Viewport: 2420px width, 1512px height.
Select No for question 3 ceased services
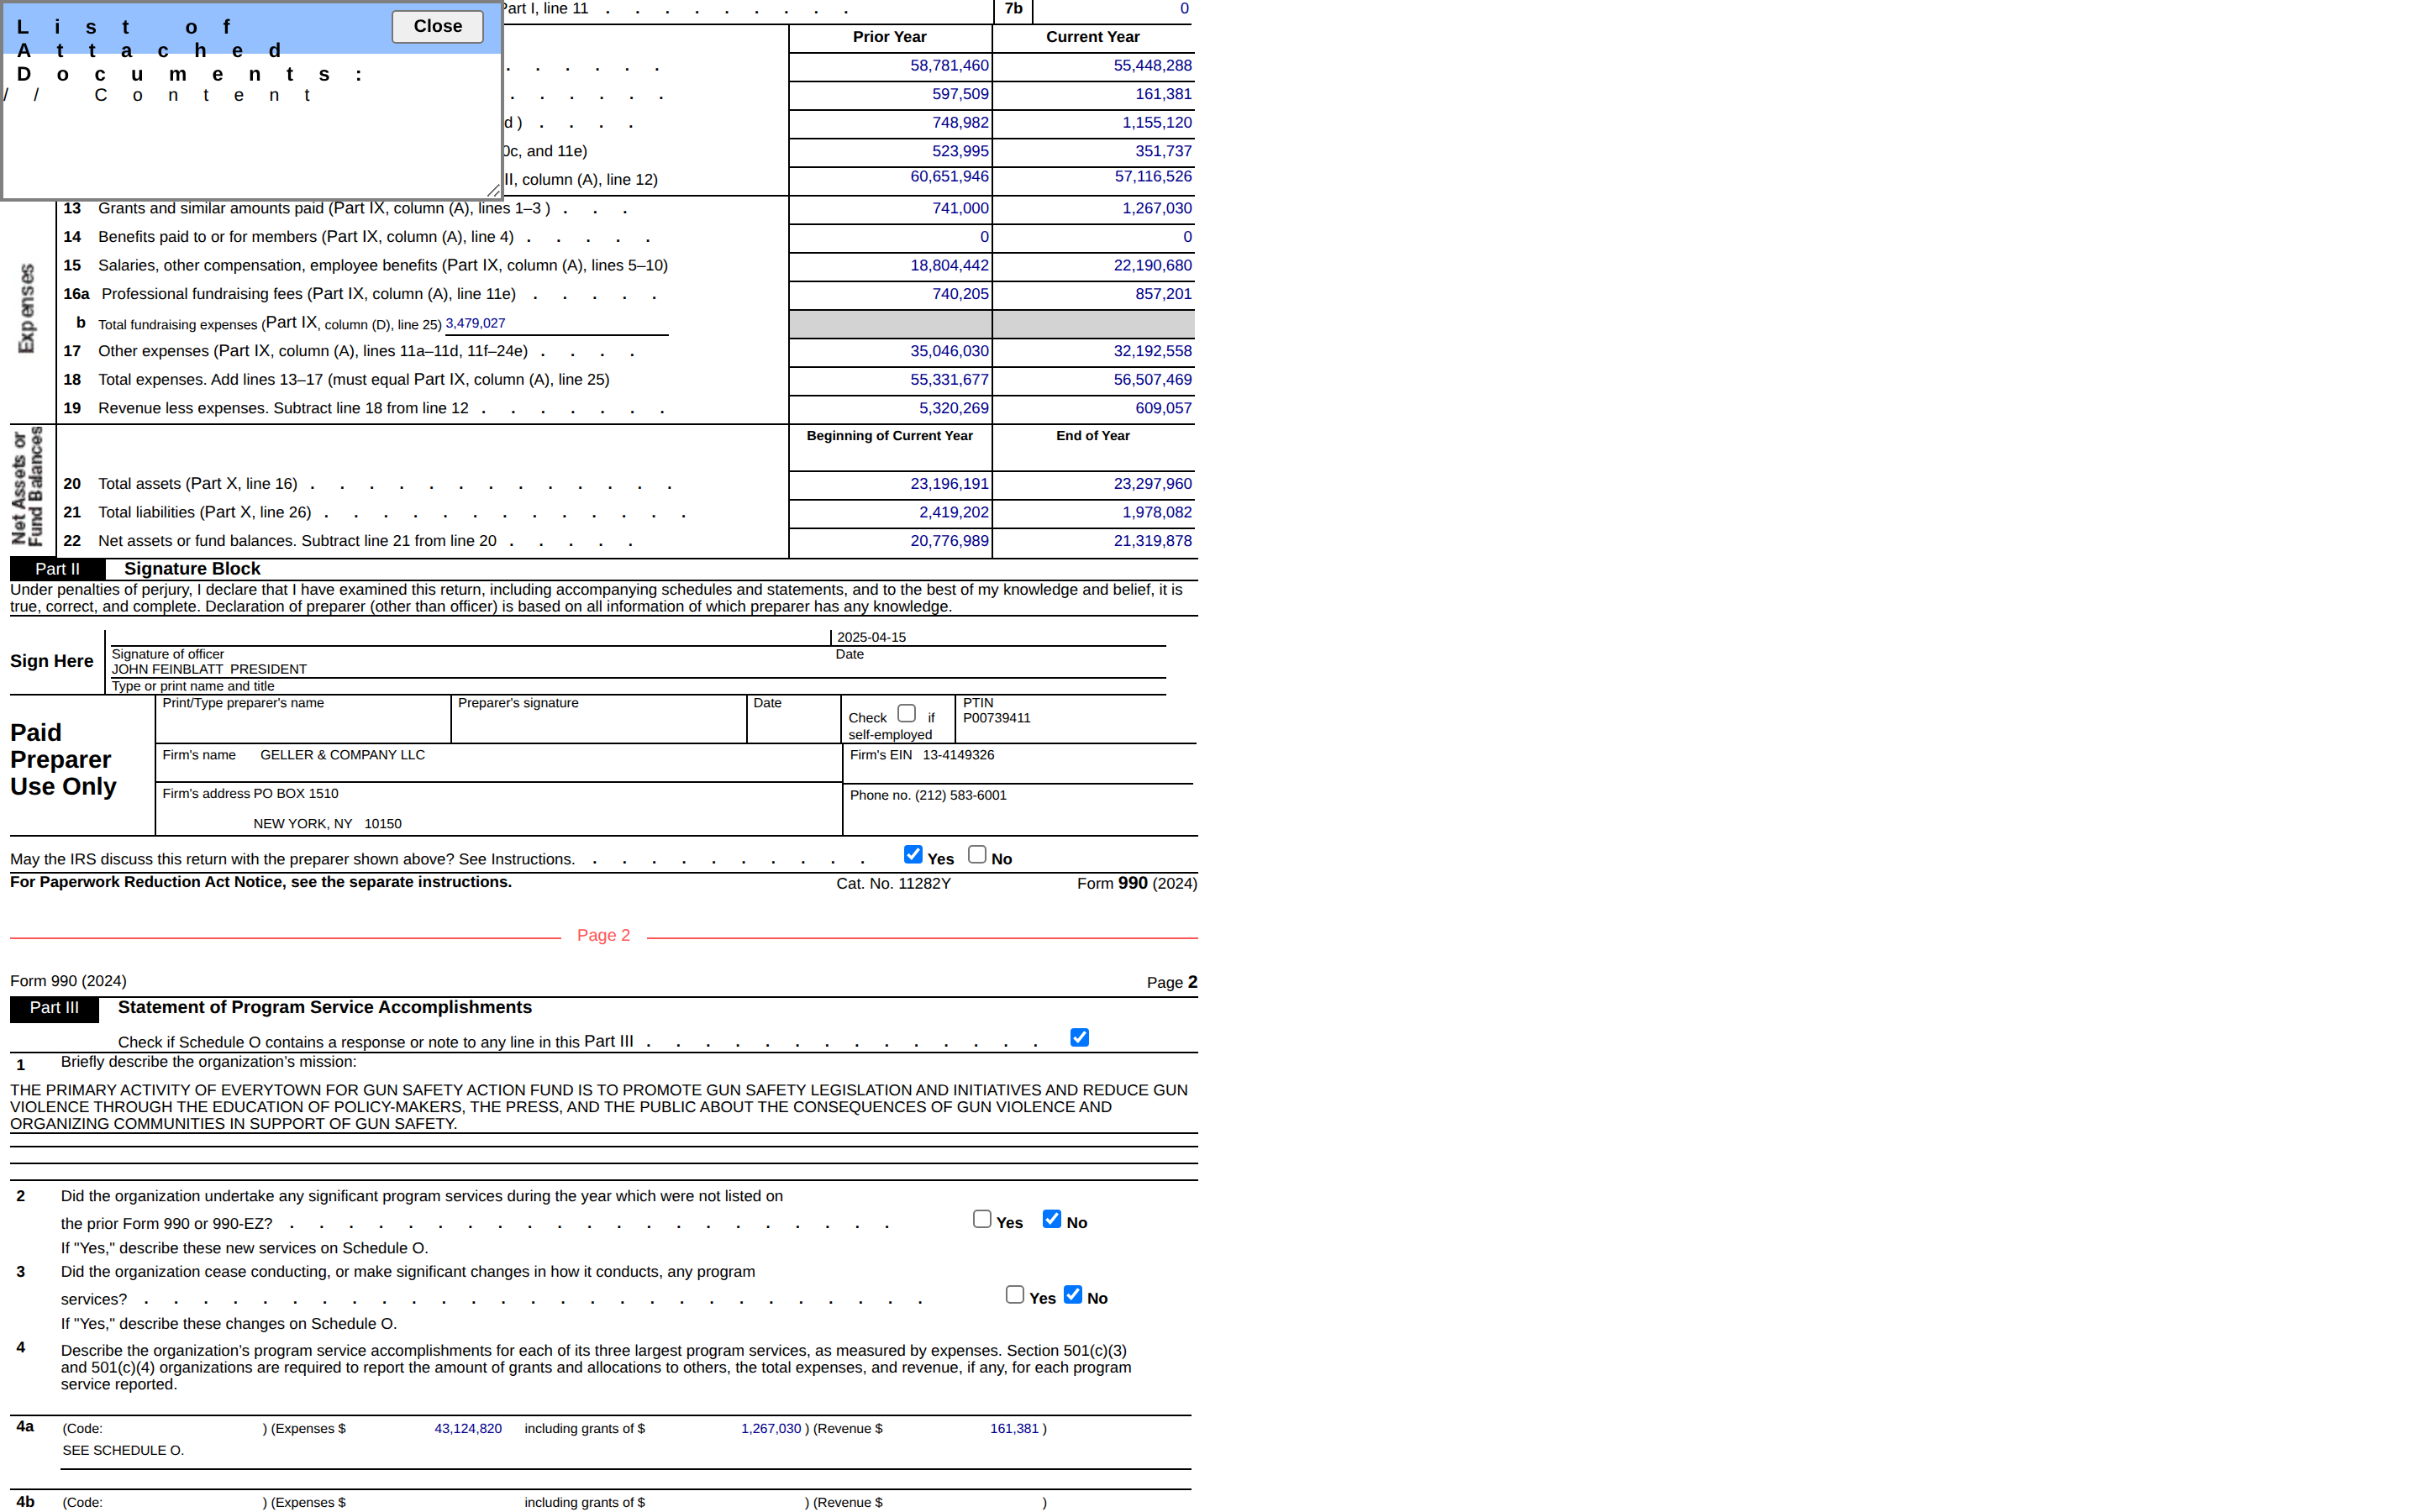click(1073, 1294)
